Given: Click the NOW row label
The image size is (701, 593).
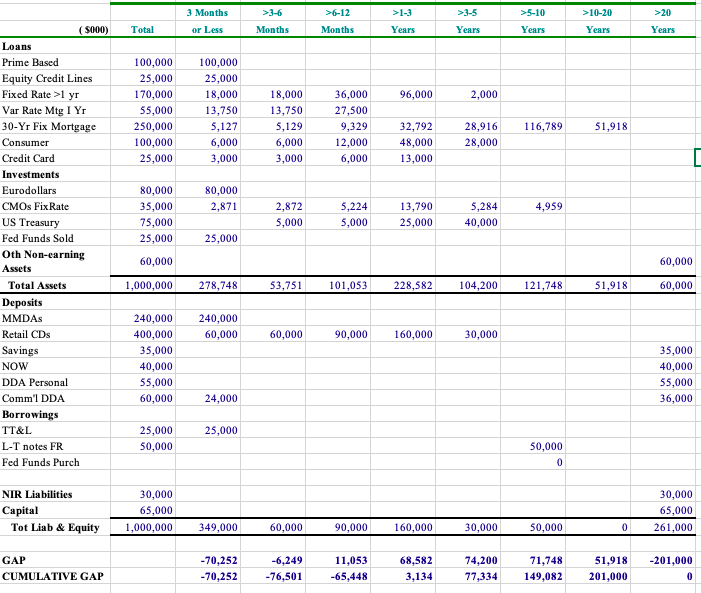Looking at the screenshot, I should [15, 366].
